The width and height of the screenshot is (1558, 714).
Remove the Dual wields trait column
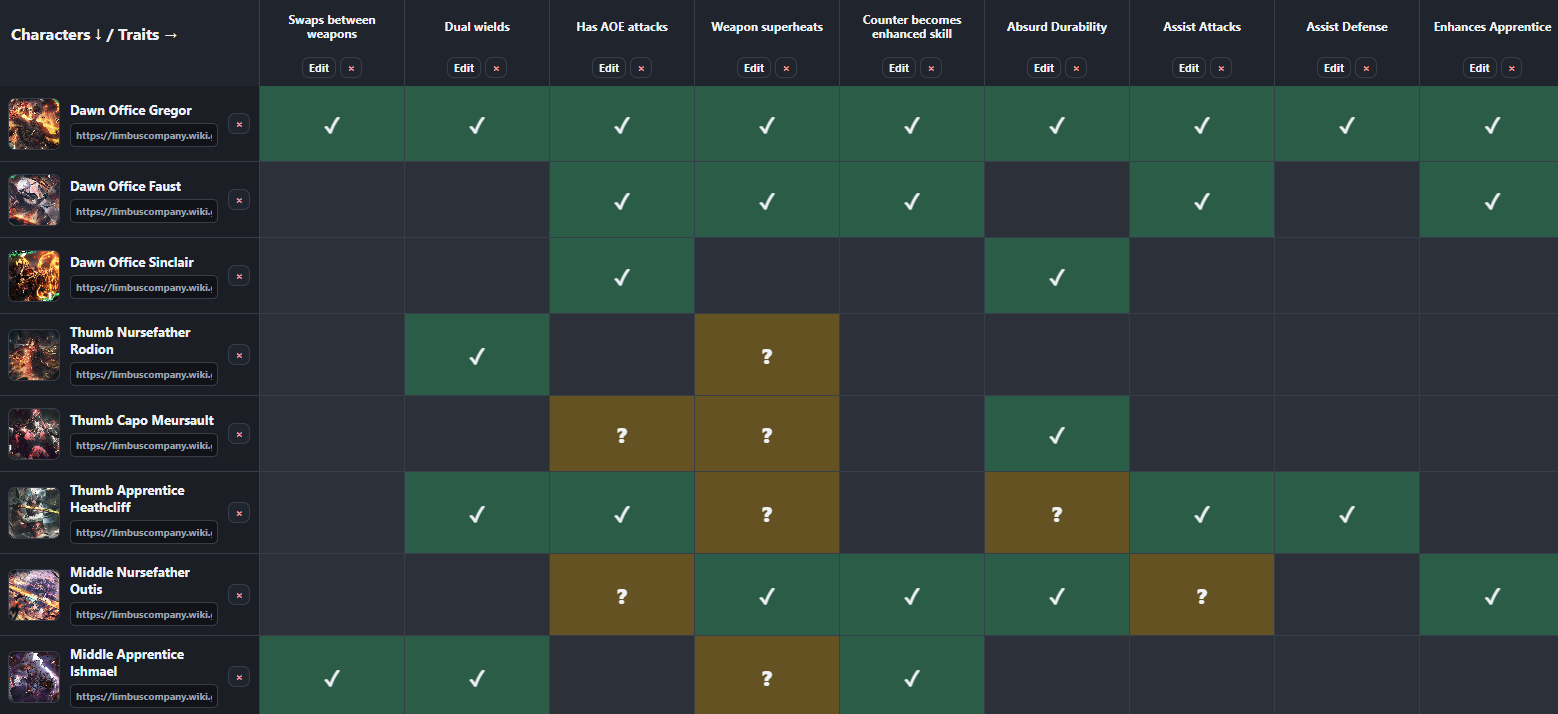497,68
